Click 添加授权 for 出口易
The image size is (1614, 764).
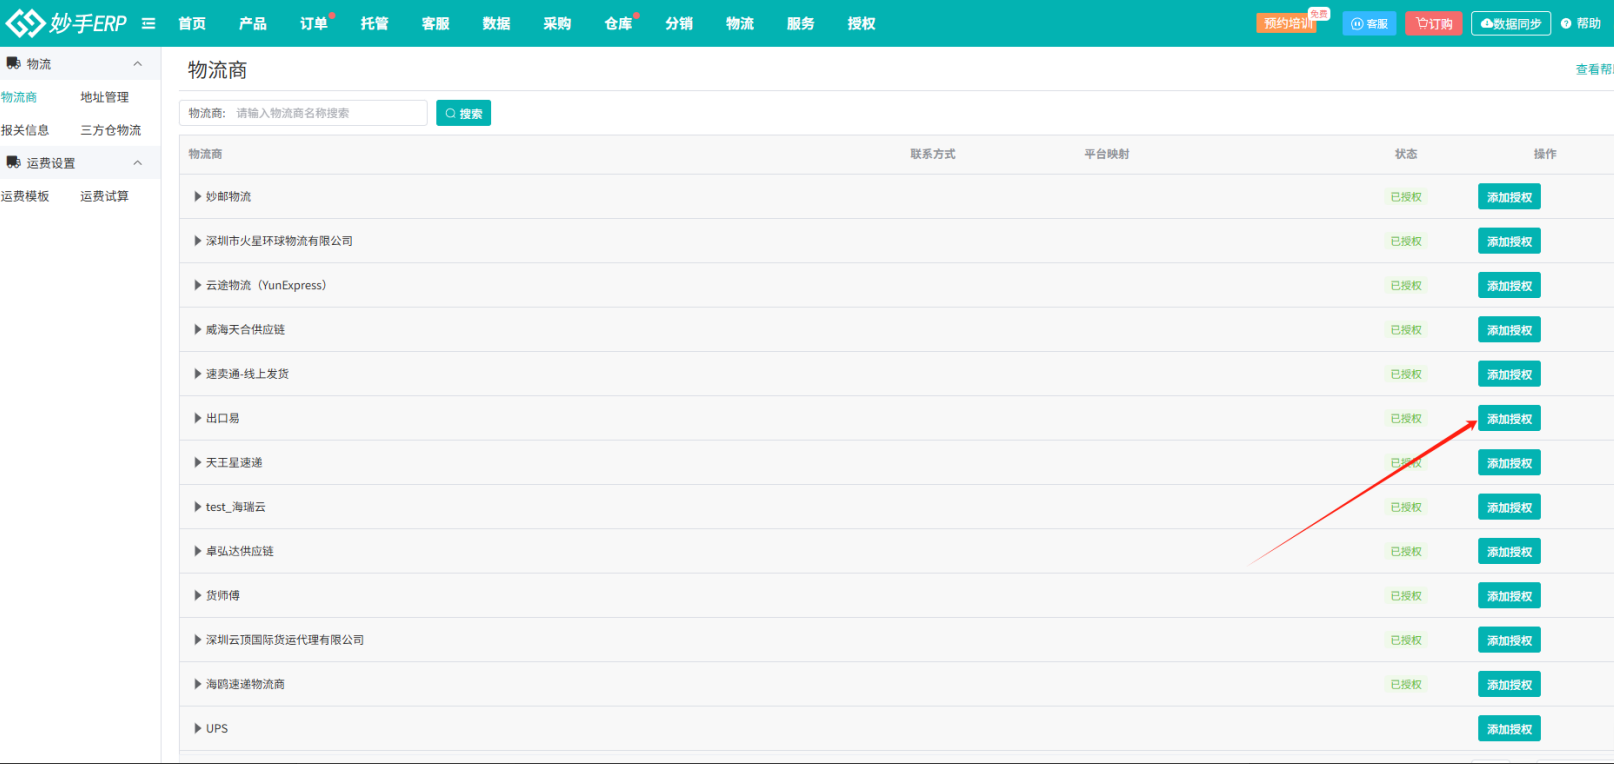tap(1509, 418)
